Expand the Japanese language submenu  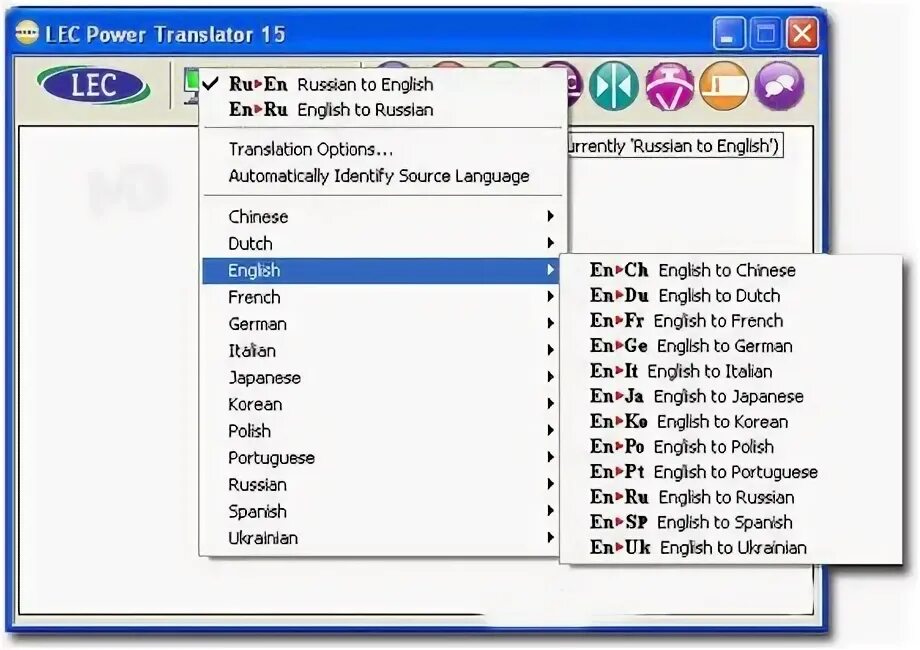pos(382,378)
